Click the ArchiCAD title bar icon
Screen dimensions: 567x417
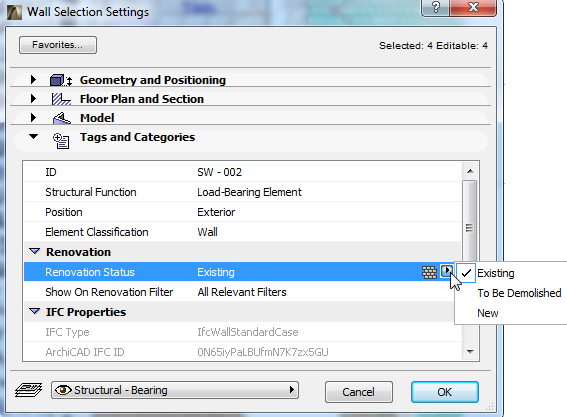tap(14, 12)
